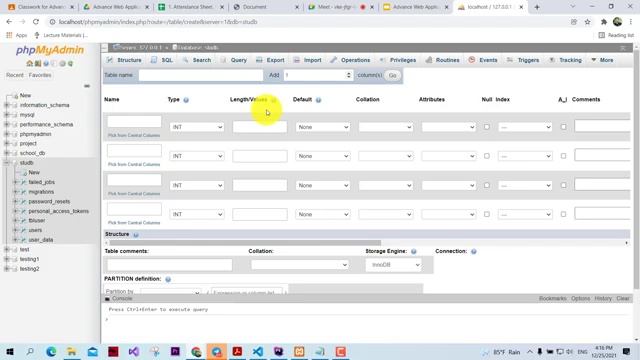Enable A_I for the first column row

(x=563, y=127)
